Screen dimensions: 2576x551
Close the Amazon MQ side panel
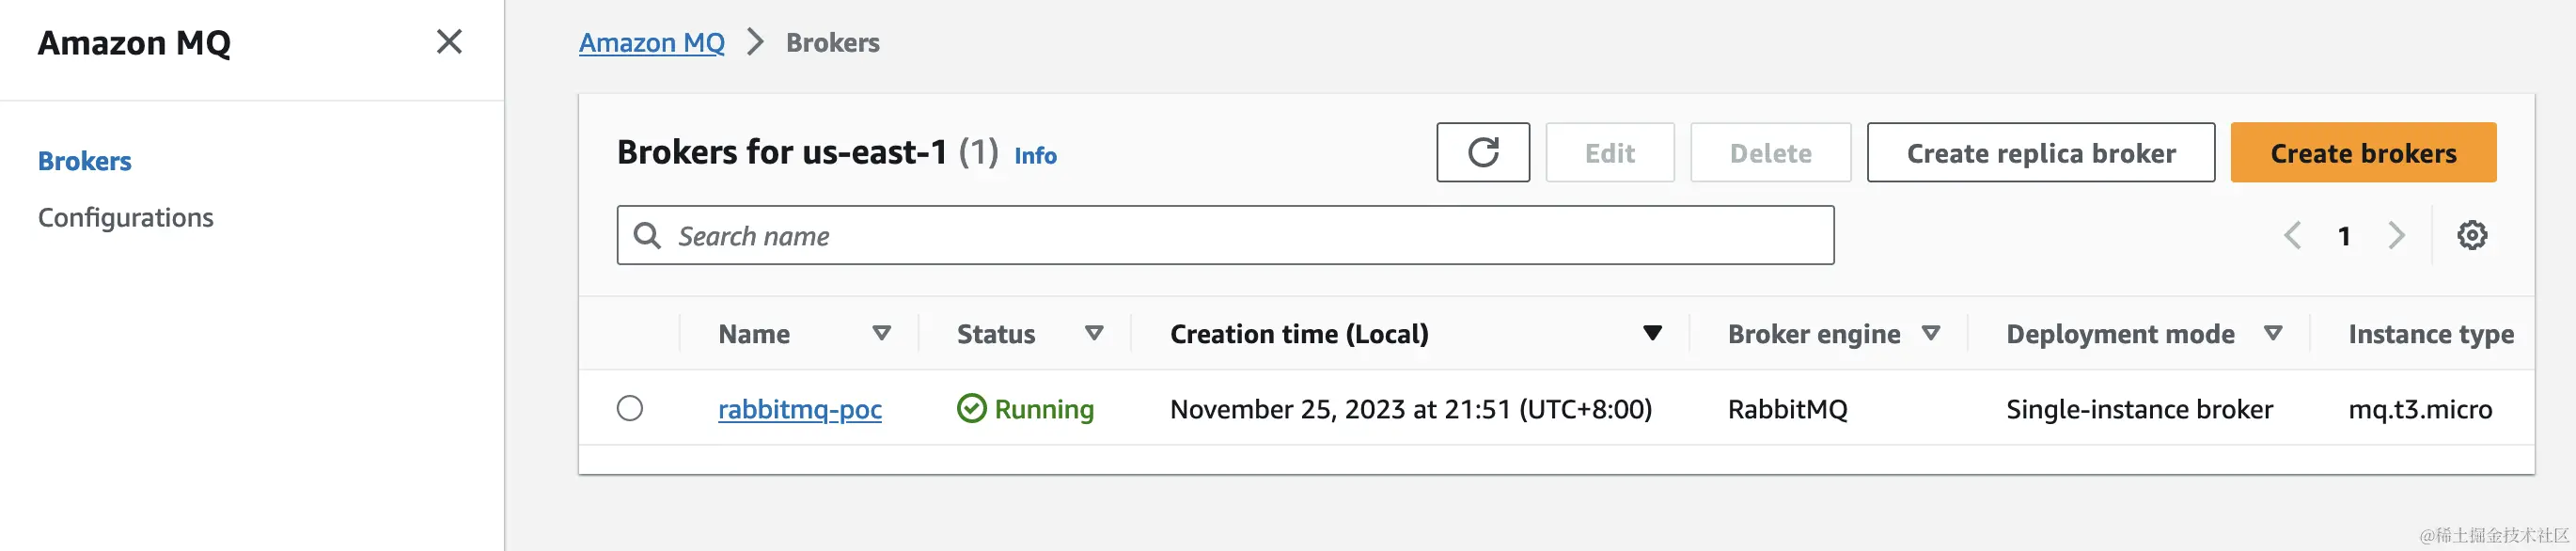[x=449, y=42]
